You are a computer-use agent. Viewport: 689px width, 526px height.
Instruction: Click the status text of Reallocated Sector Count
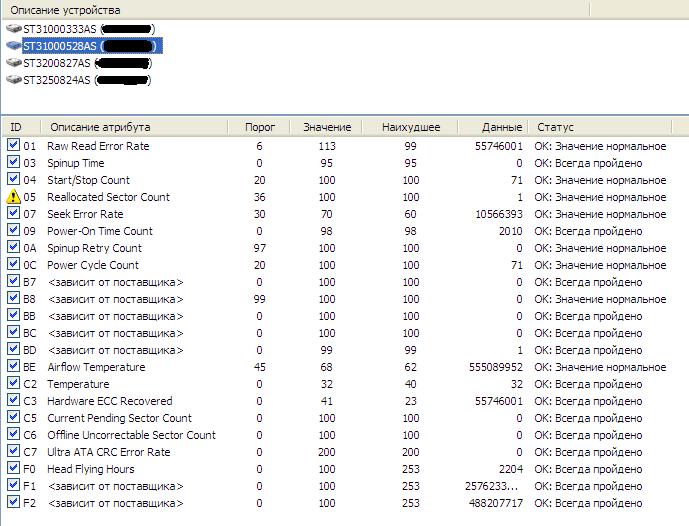(x=600, y=197)
